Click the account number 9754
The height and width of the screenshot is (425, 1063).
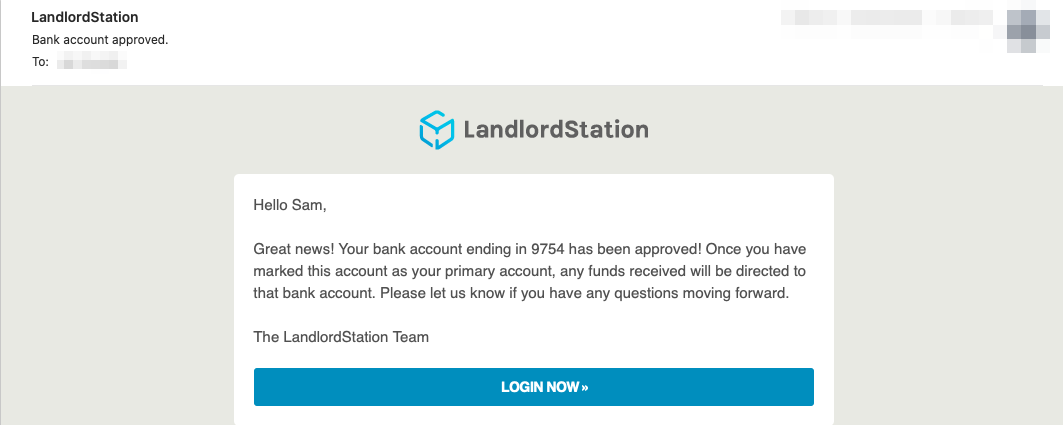pos(548,249)
